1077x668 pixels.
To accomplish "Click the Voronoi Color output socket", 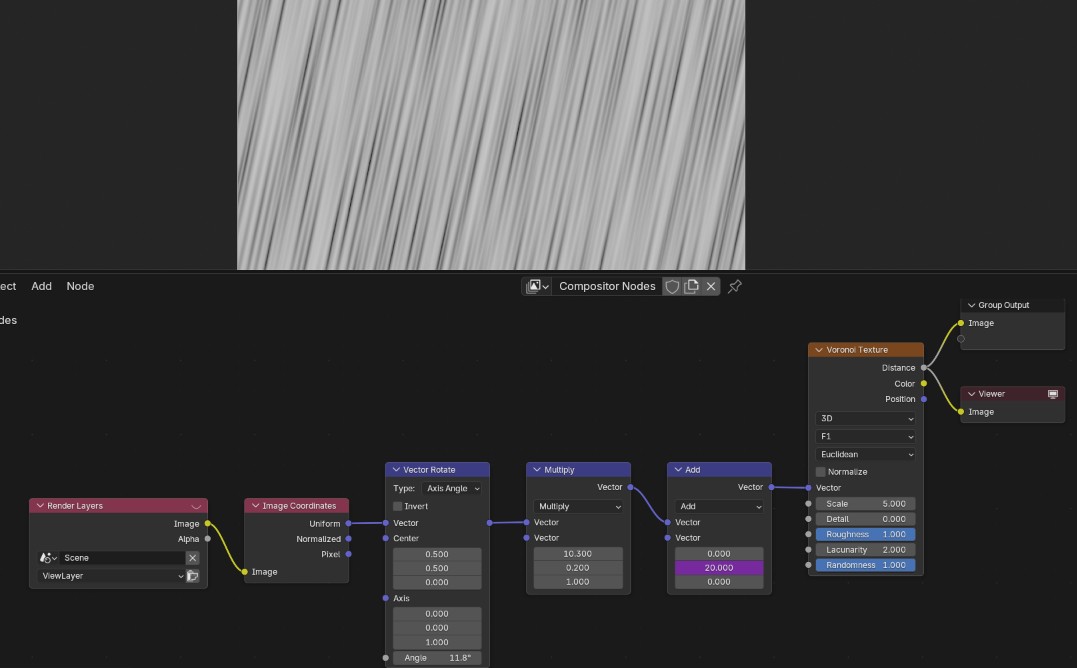I will coord(924,384).
